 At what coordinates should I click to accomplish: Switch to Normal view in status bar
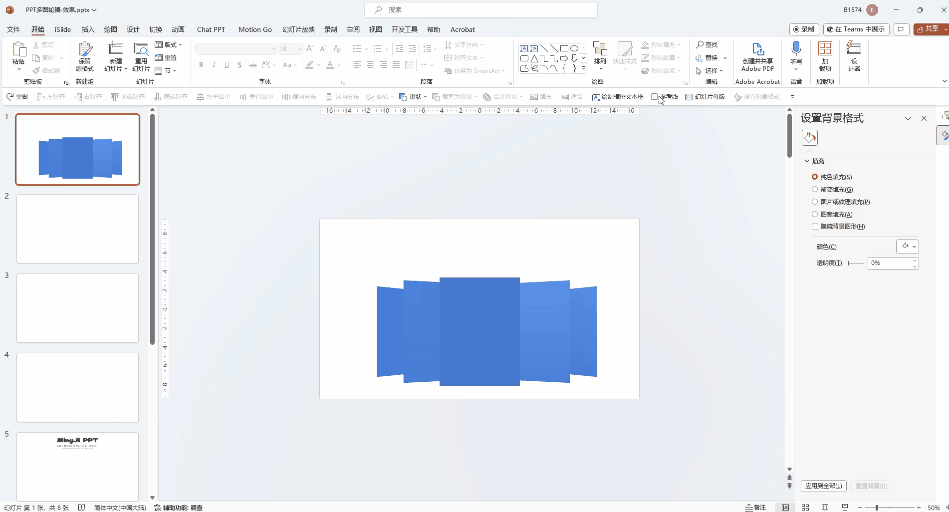pyautogui.click(x=786, y=507)
